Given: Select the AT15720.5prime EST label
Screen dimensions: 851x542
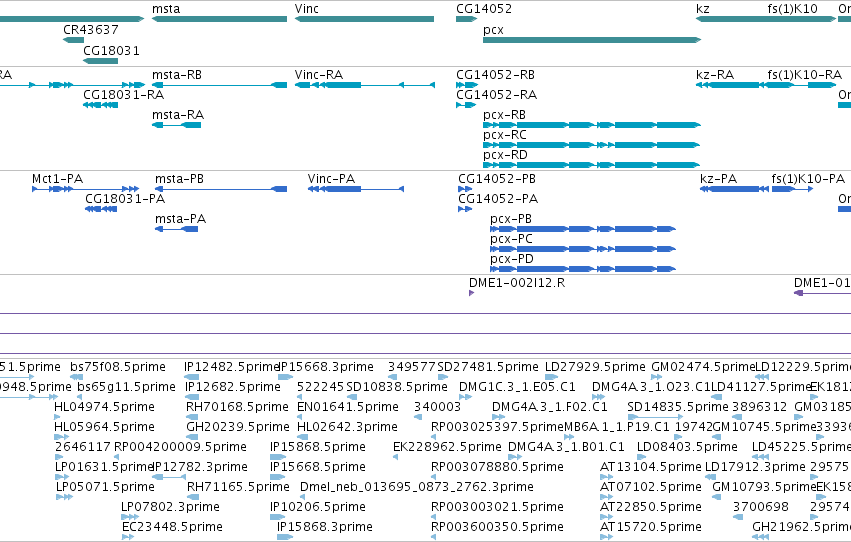Looking at the screenshot, I should click(651, 528).
